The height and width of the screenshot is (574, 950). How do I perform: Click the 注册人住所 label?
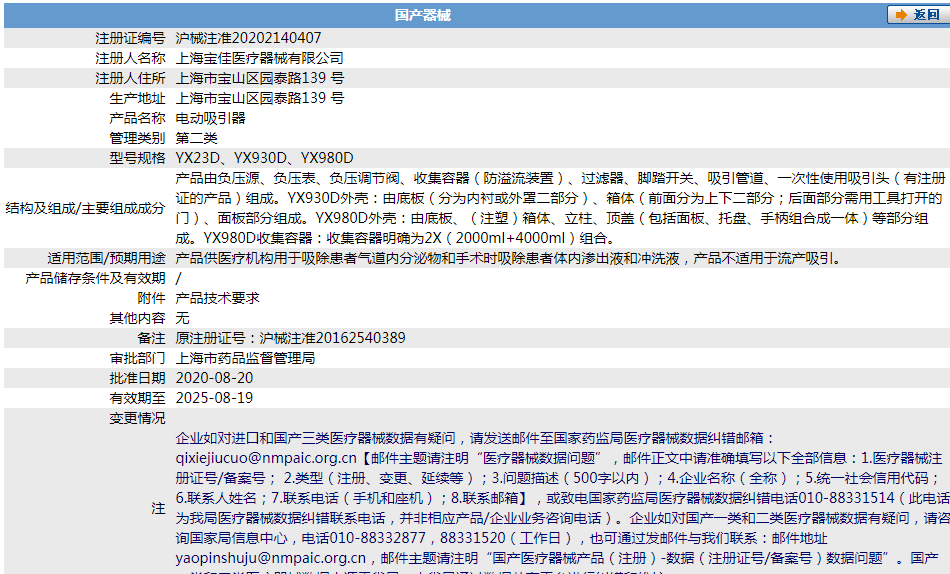point(130,78)
